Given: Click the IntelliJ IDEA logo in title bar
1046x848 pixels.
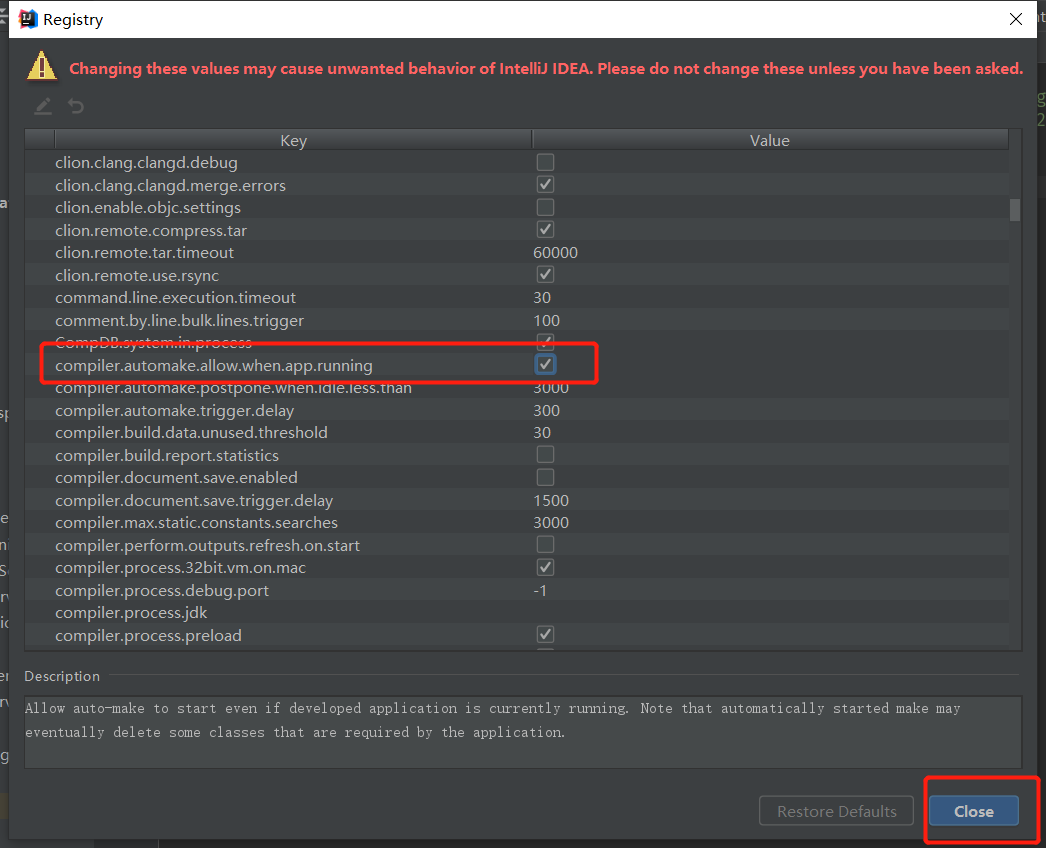Looking at the screenshot, I should tap(27, 19).
